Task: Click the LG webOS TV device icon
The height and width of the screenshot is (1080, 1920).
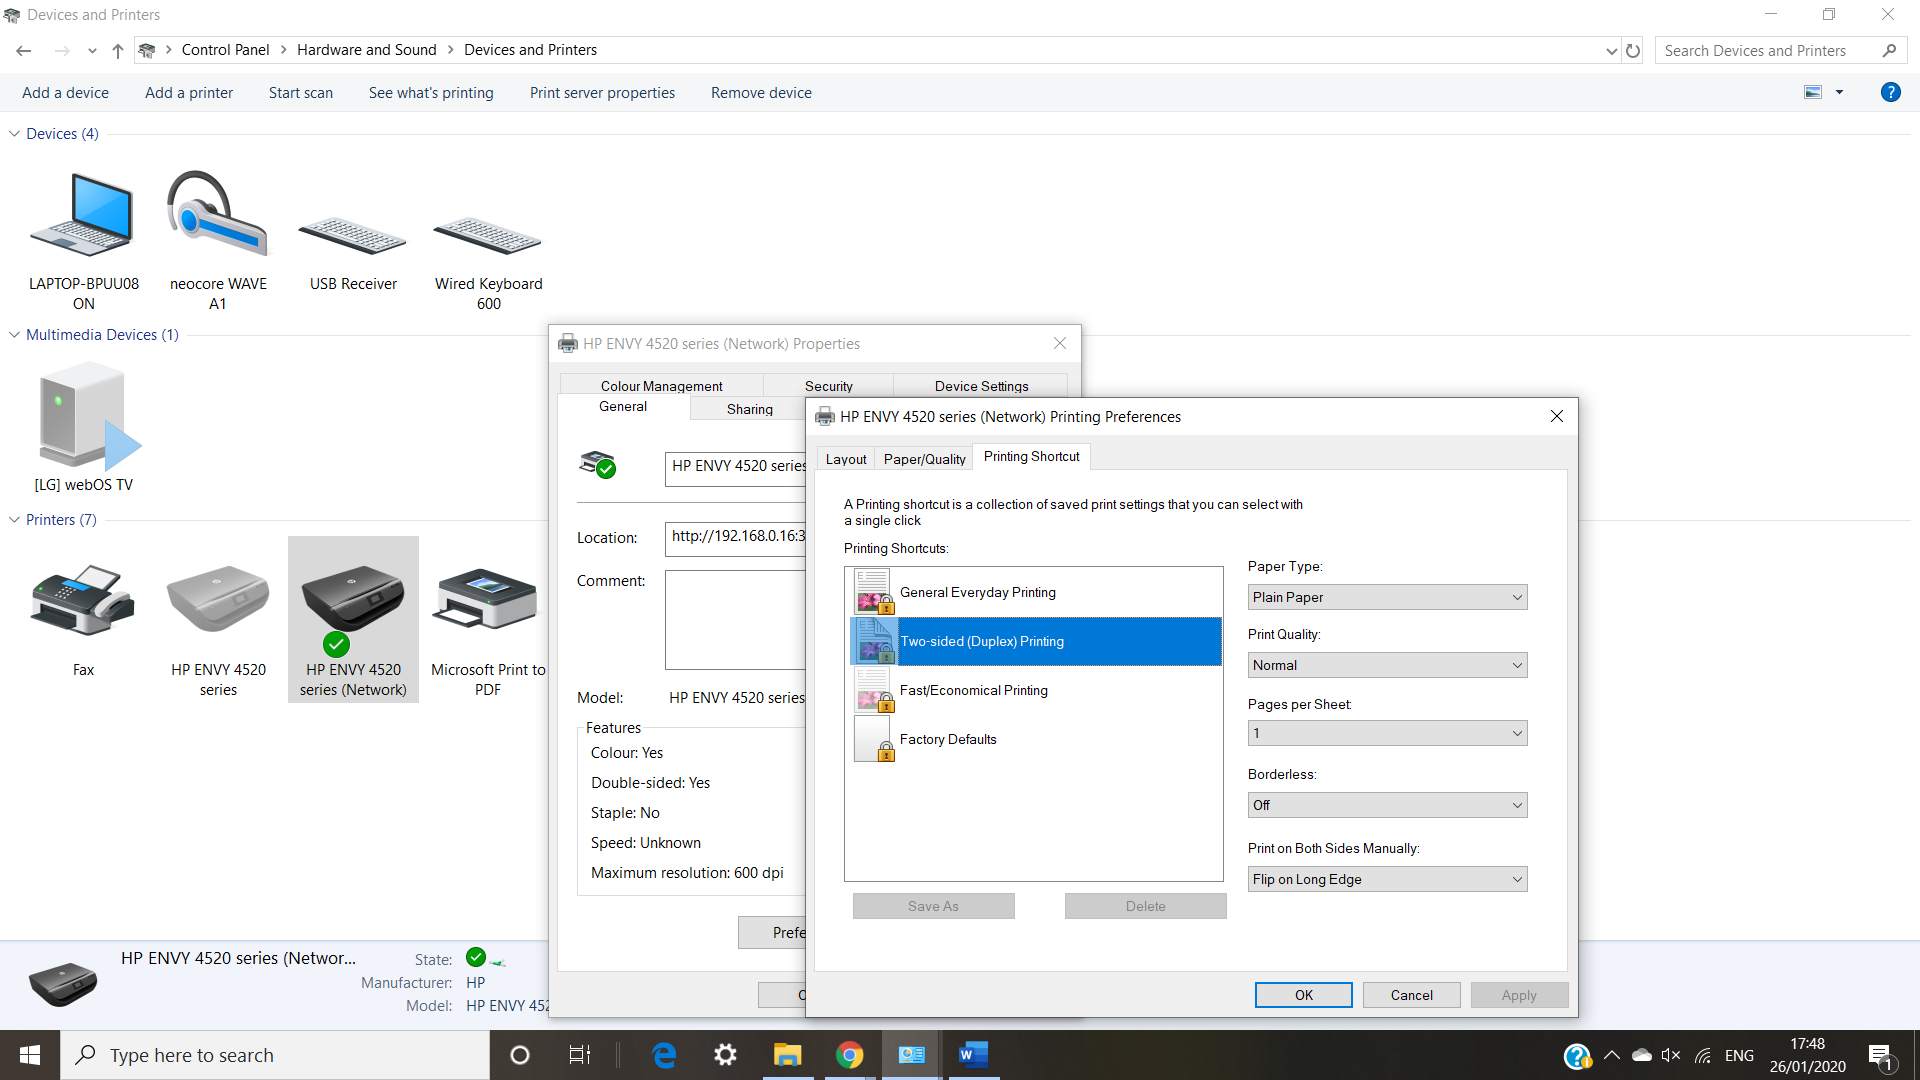Action: coord(84,418)
